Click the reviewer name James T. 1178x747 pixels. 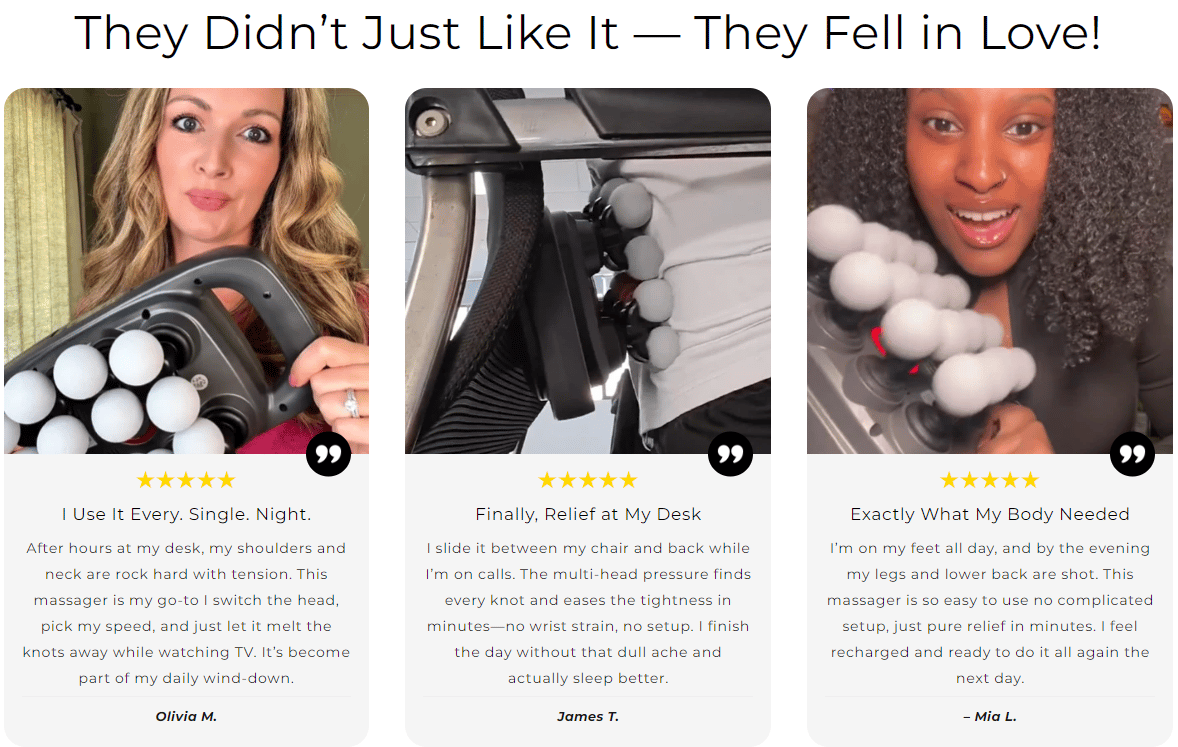[x=588, y=716]
